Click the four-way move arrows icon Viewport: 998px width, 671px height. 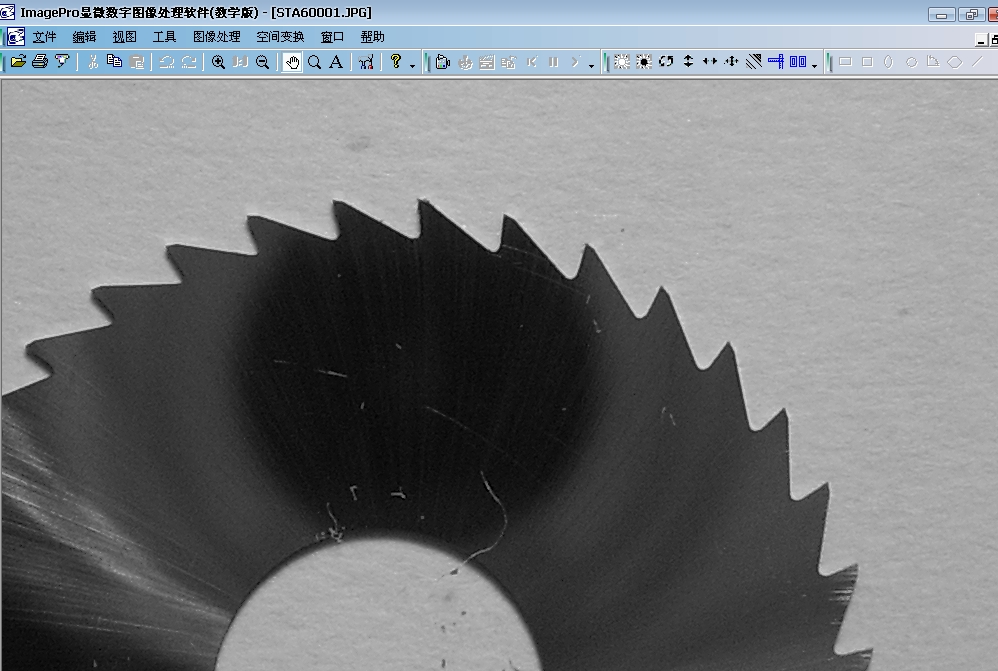(x=732, y=62)
